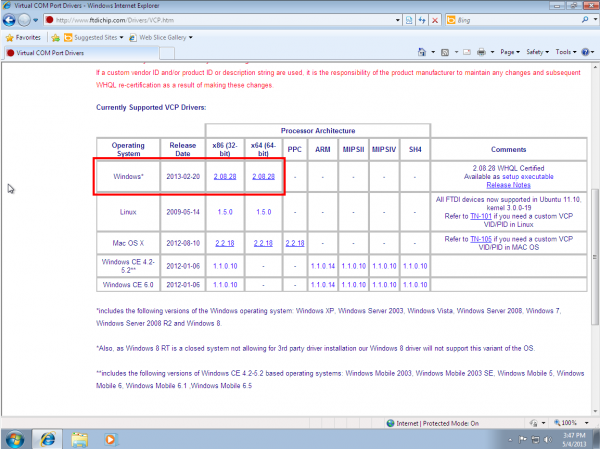Click the TN-101 technical note link
This screenshot has width=600, height=449.
point(481,216)
